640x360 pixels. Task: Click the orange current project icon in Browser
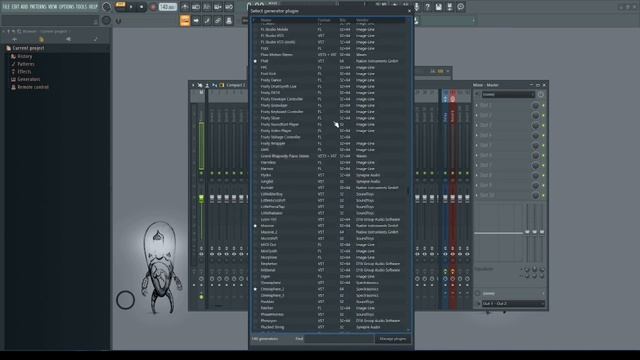click(x=41, y=39)
